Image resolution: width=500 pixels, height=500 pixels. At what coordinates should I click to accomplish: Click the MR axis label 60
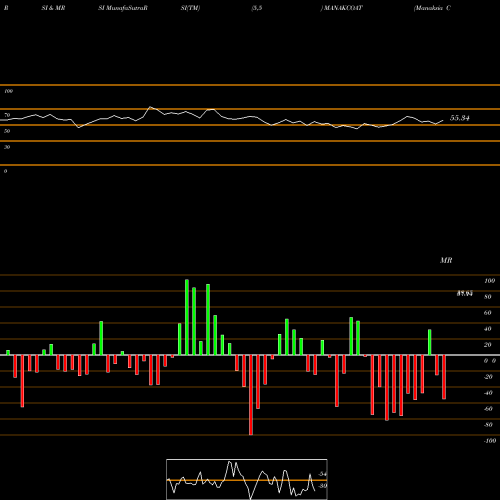(x=488, y=313)
